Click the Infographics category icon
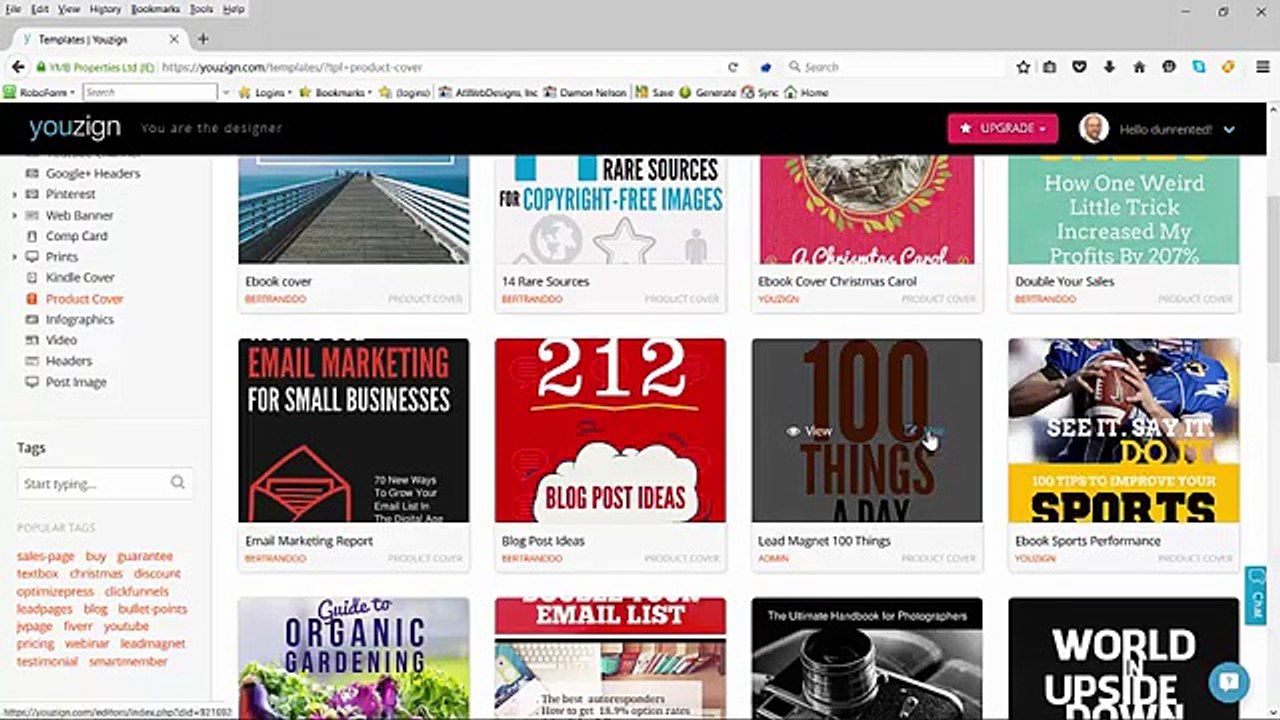Screen dimensions: 1280x720 [31, 319]
